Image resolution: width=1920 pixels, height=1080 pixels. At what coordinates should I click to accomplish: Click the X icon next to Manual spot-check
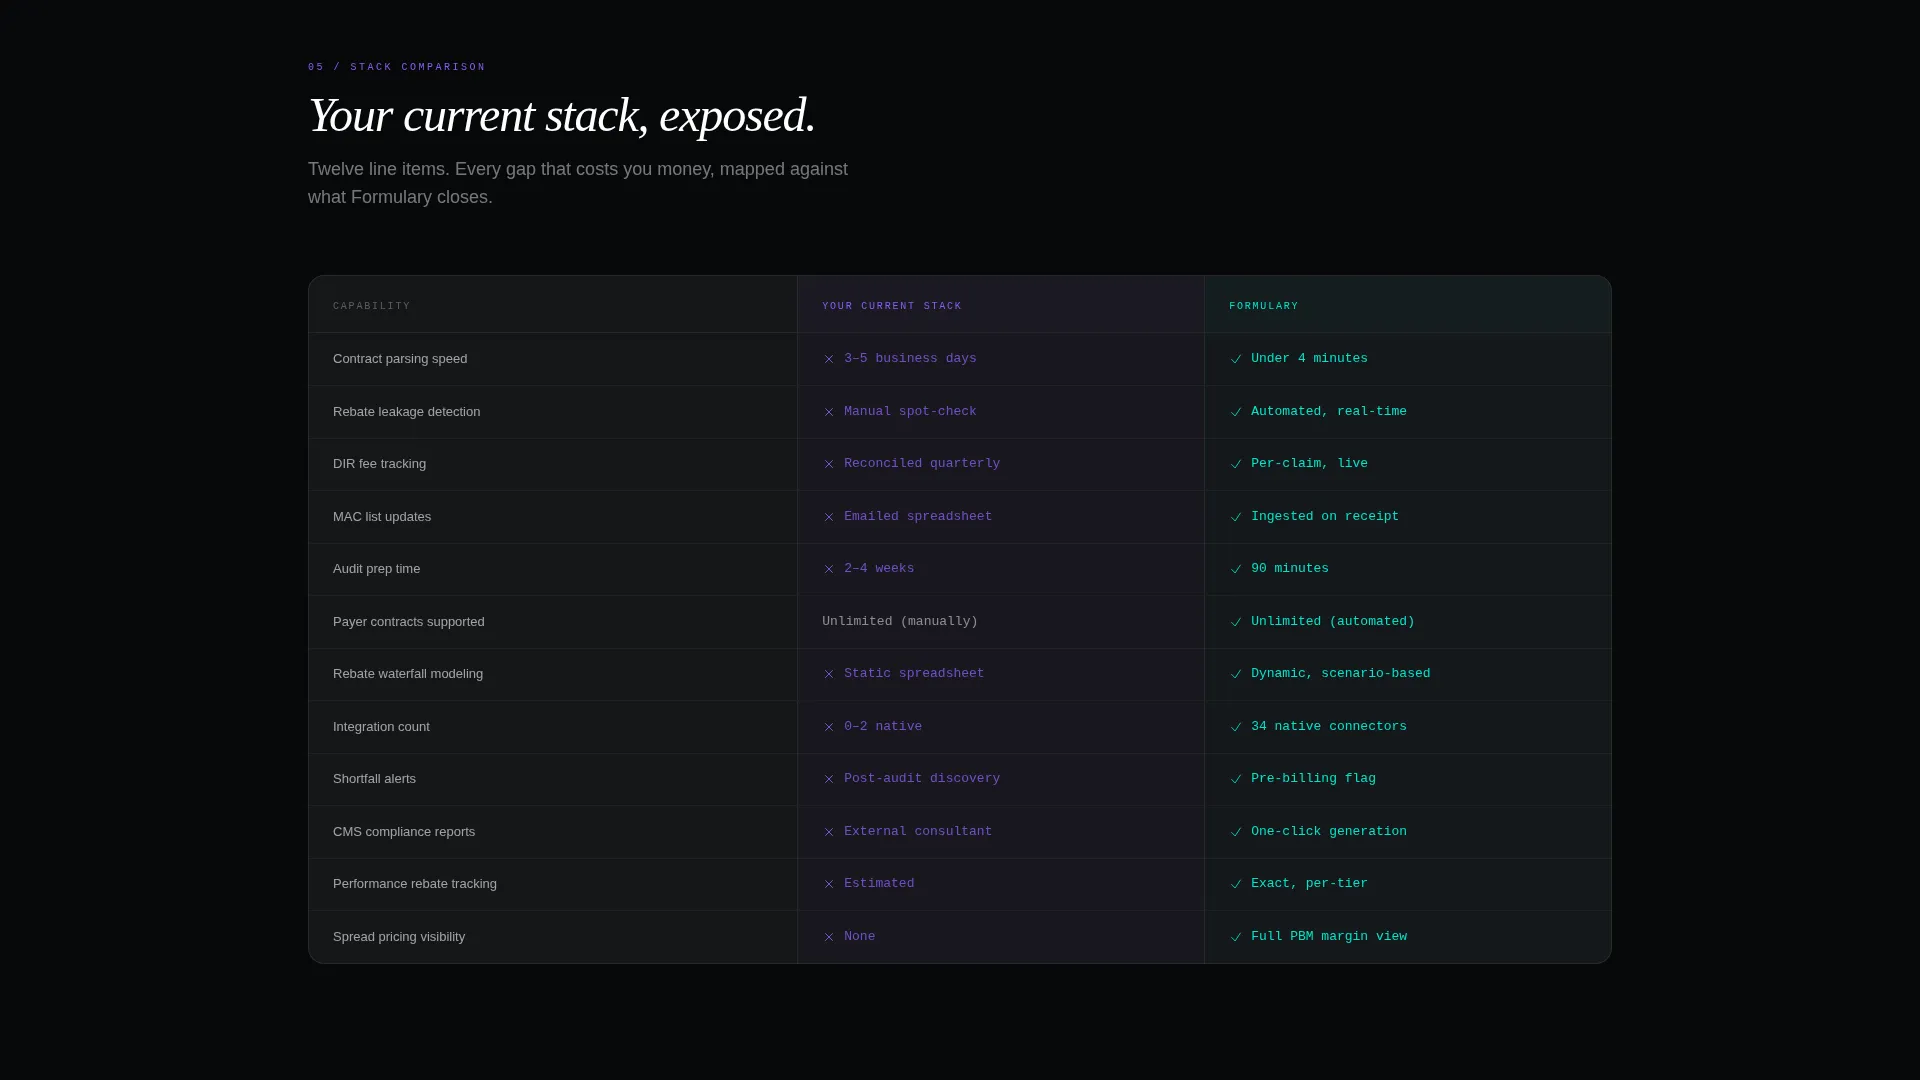[829, 412]
